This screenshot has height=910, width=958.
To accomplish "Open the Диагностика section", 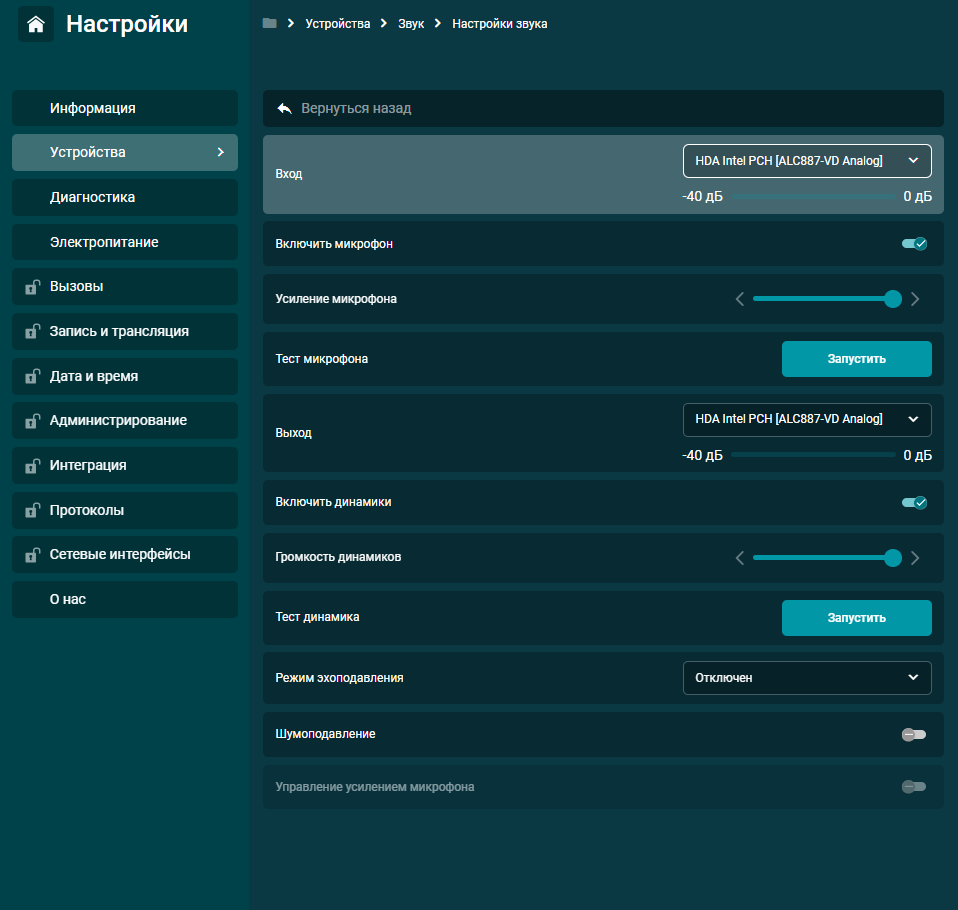I will [125, 197].
